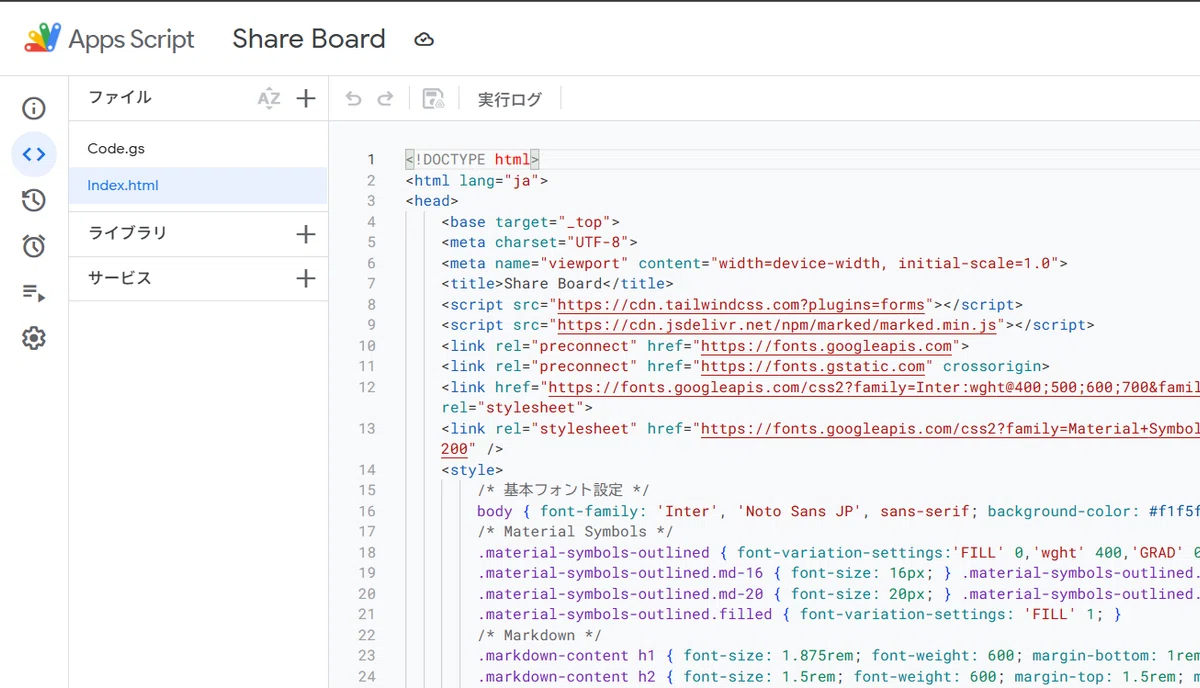Click the html lang ja line
Screen dimensions: 1200x688
476,181
